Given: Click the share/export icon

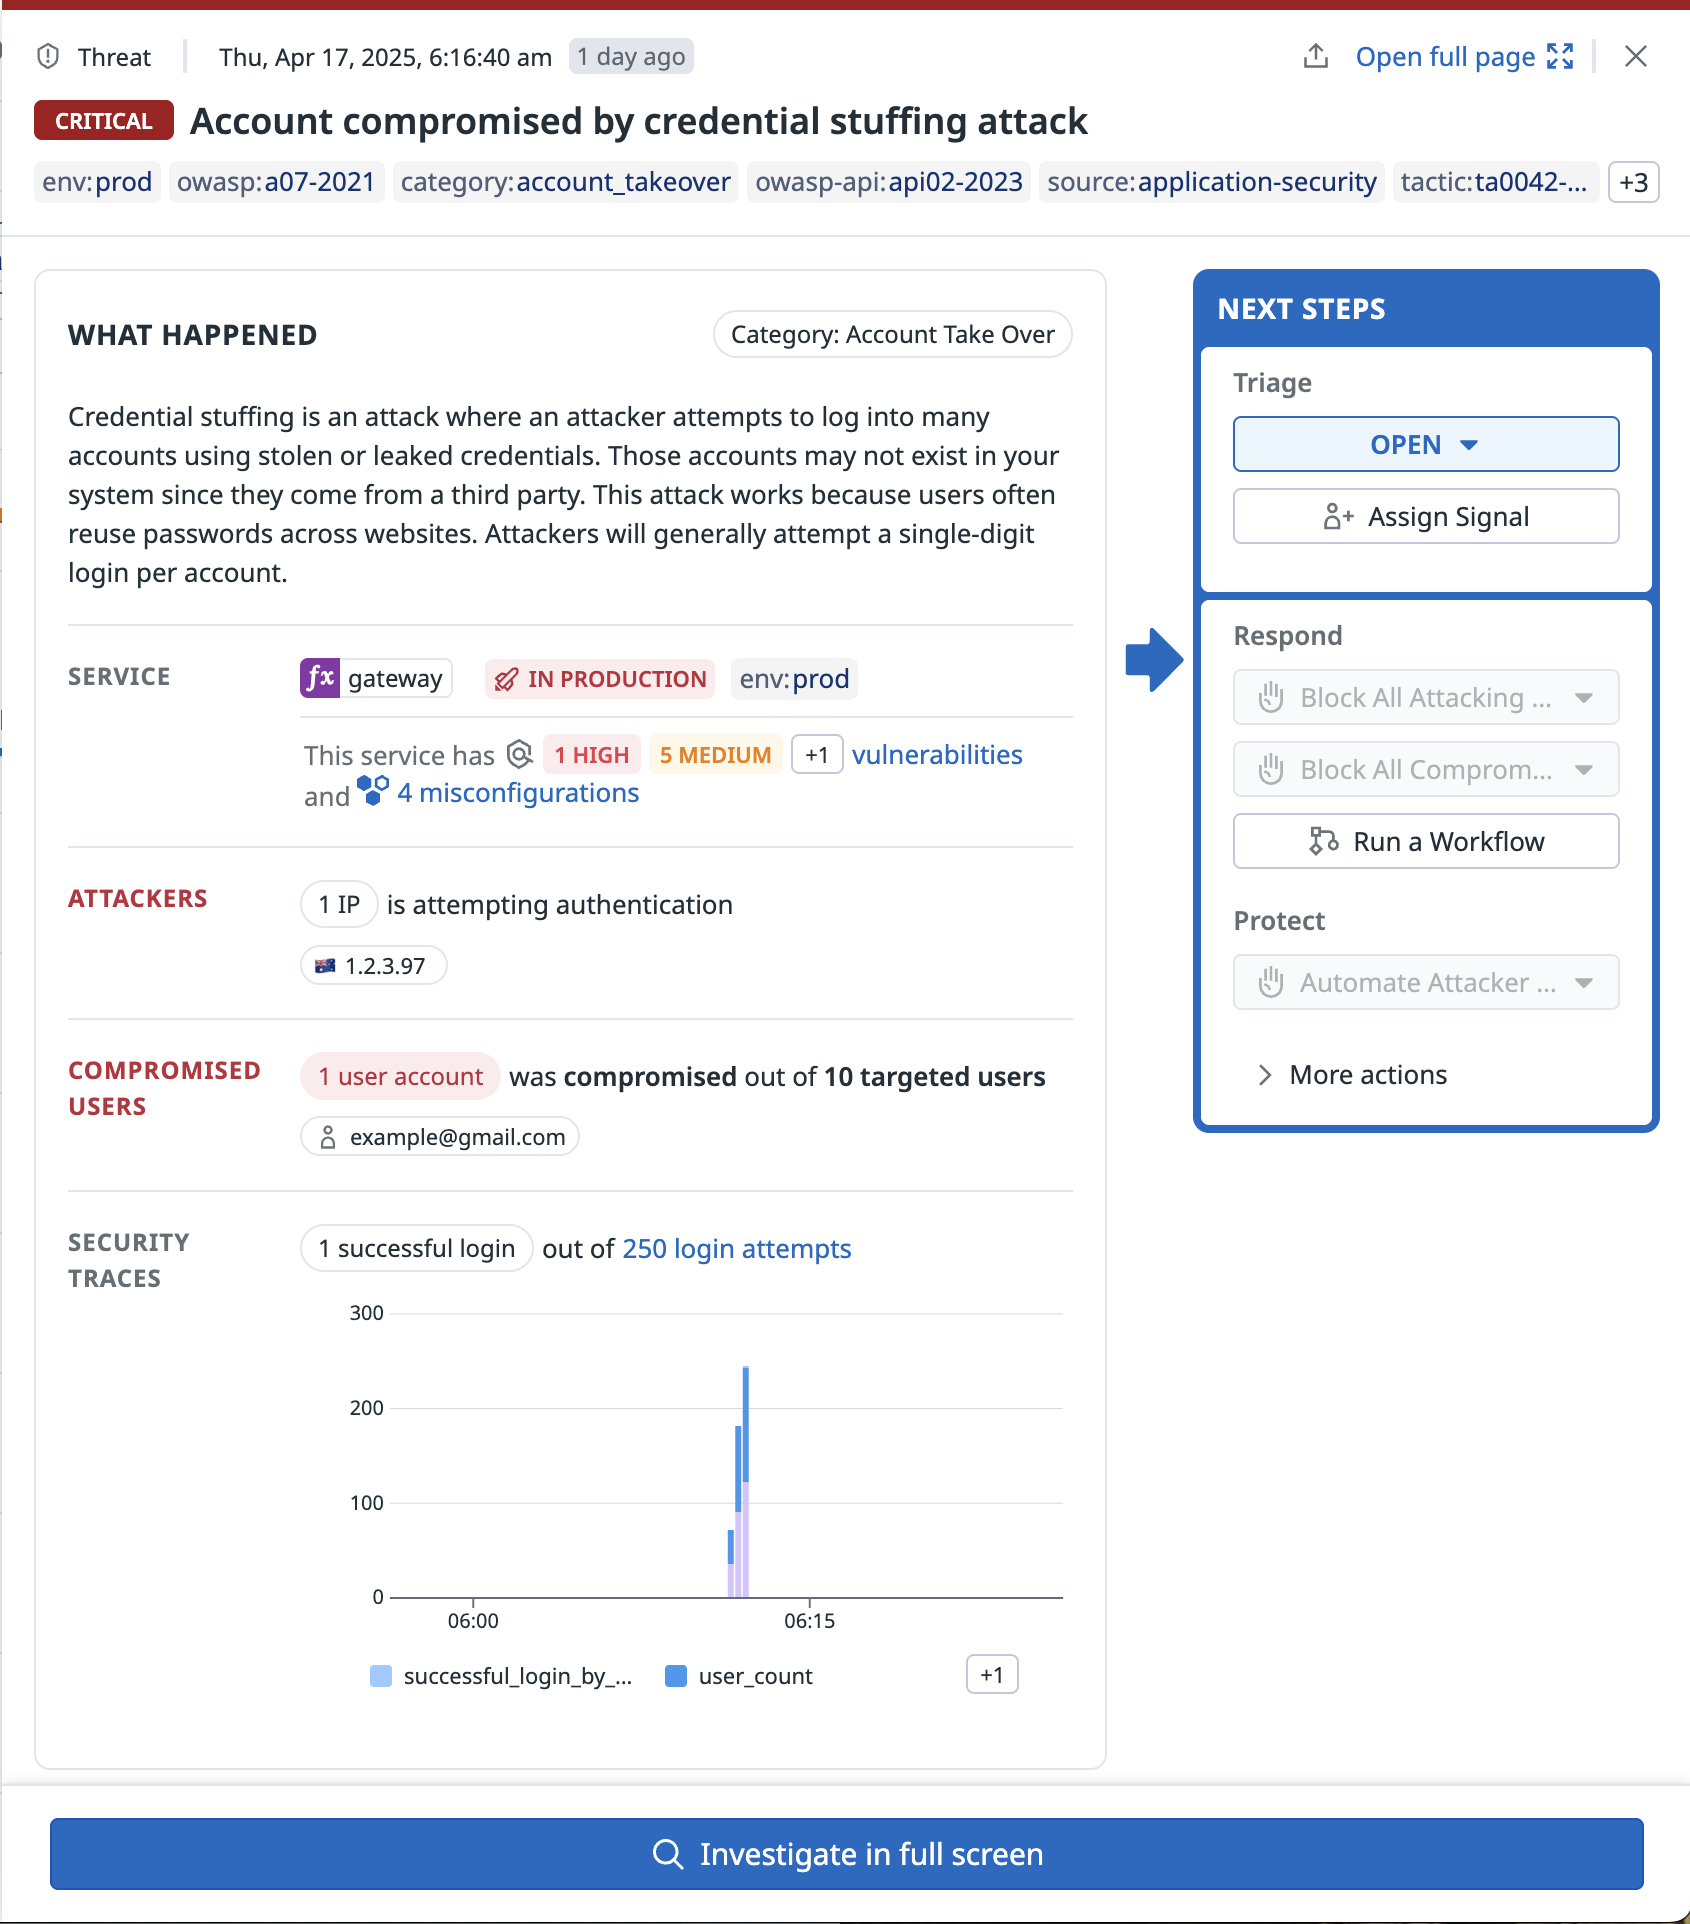Looking at the screenshot, I should coord(1316,56).
